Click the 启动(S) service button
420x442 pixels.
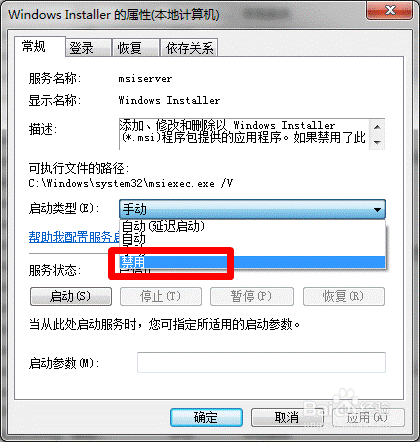coord(71,296)
